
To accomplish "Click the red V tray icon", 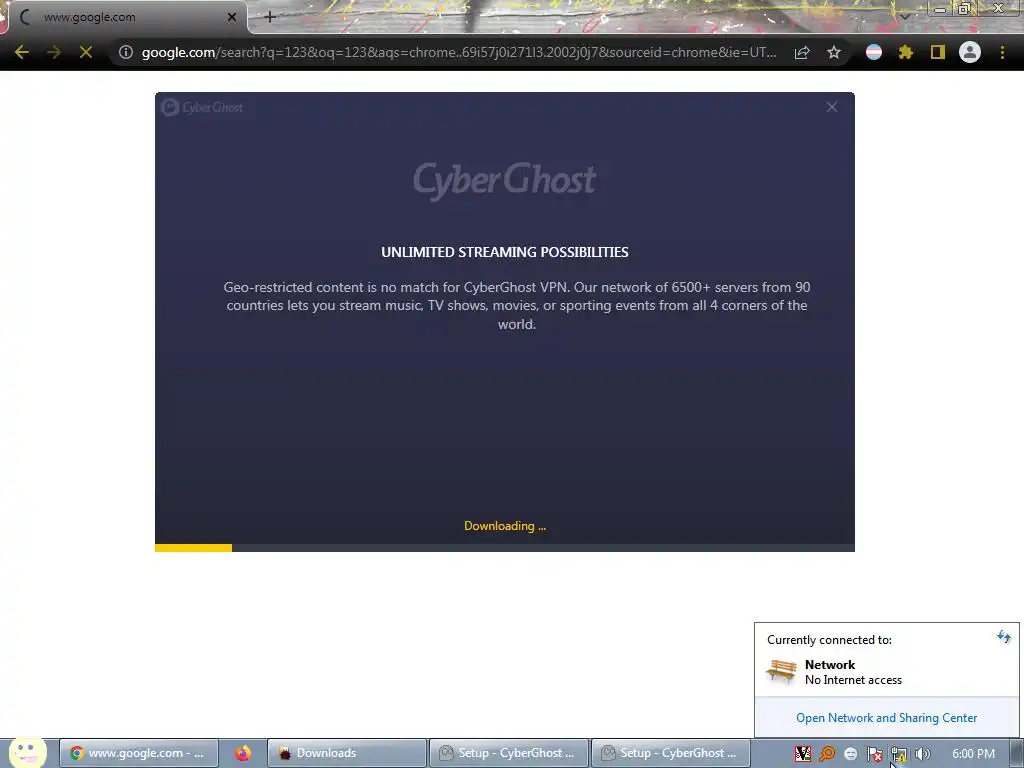I will (803, 754).
